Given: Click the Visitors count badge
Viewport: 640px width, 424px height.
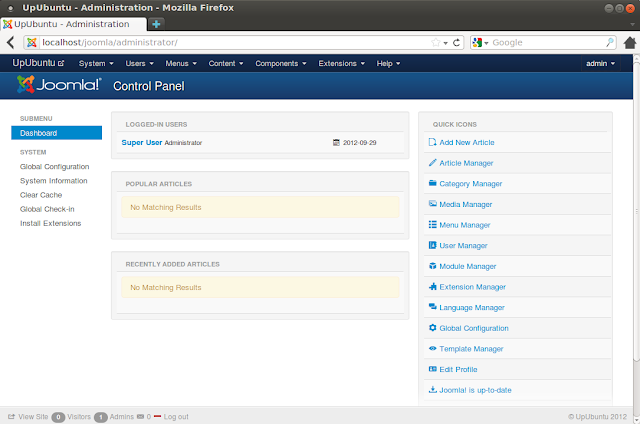Looking at the screenshot, I should (x=58, y=417).
